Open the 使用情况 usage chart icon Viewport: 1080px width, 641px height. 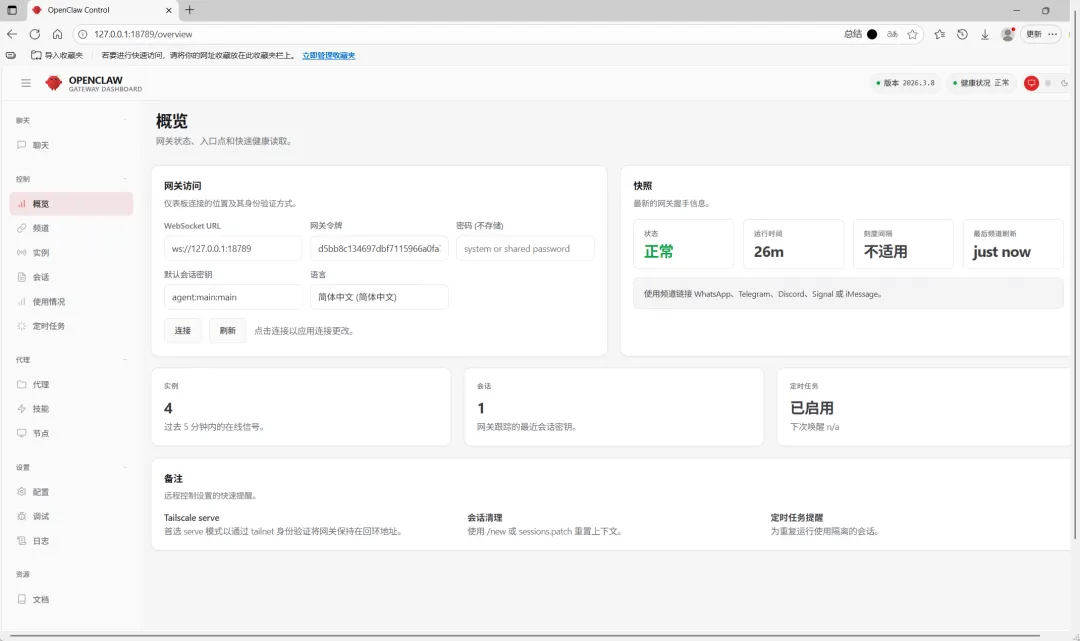[21, 302]
